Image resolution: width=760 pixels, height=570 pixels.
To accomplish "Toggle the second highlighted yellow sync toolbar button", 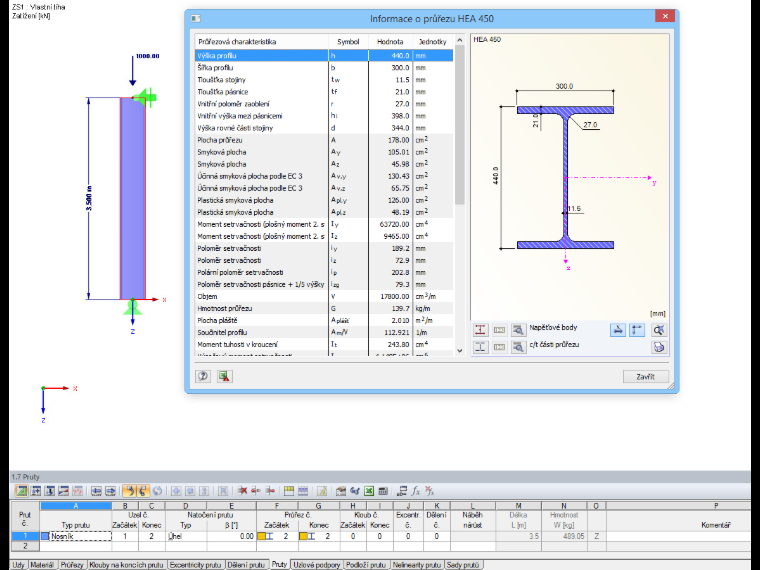I will pos(143,491).
